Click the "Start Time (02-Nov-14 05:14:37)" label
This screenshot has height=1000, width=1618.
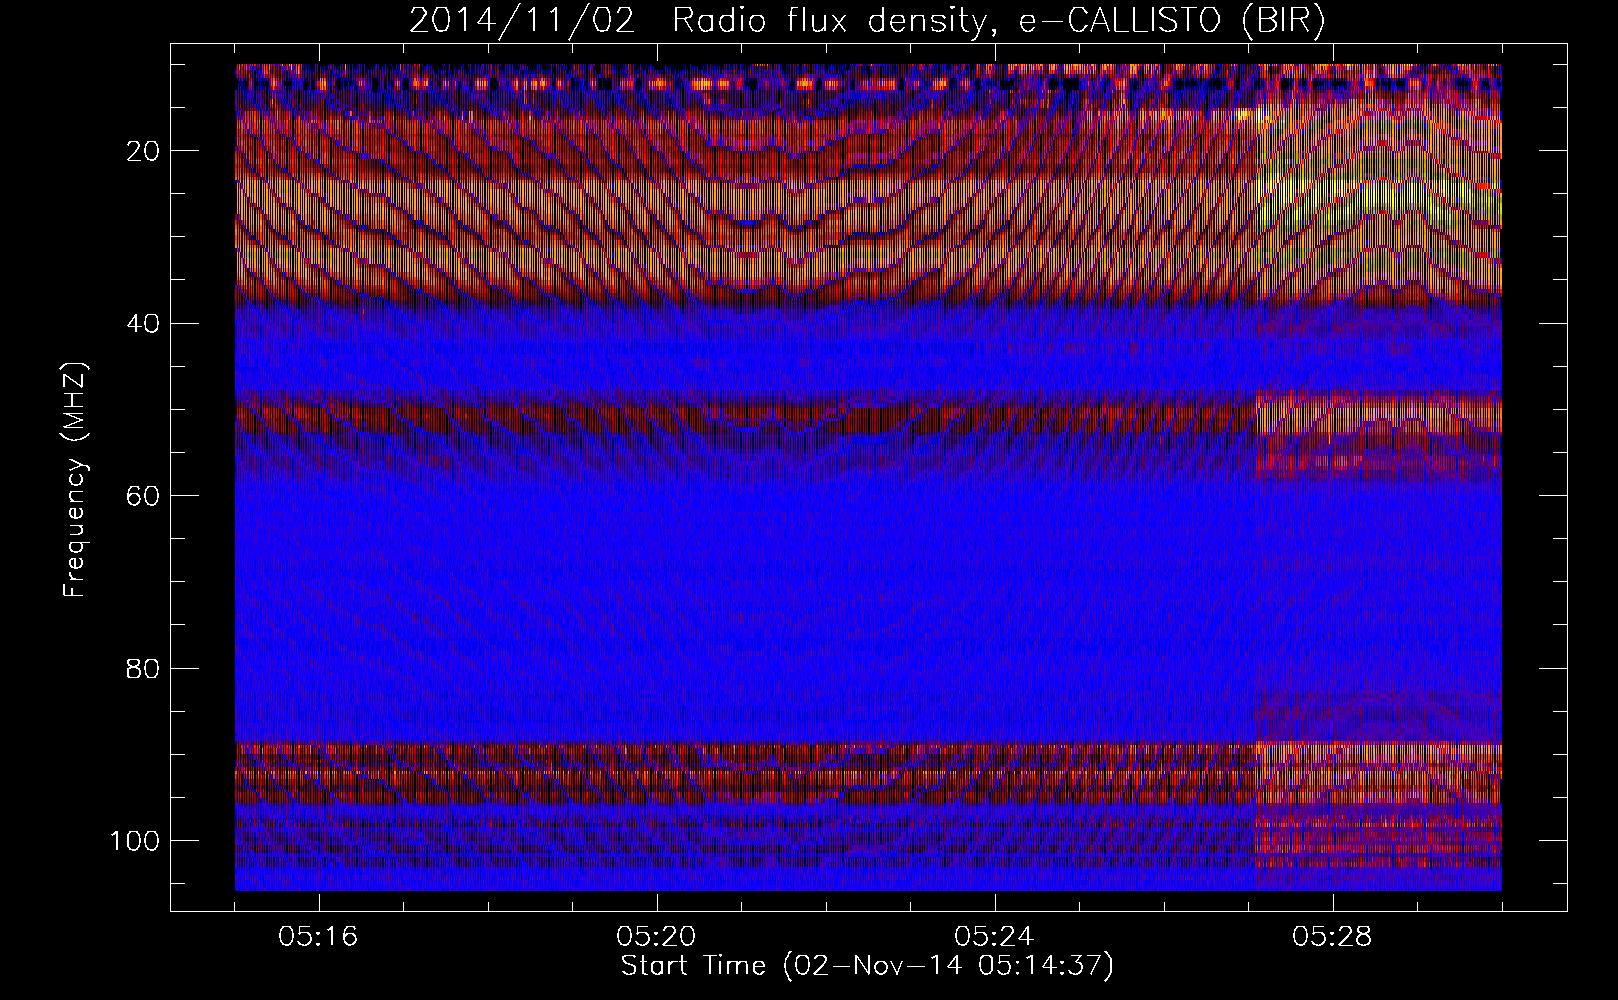tap(867, 967)
